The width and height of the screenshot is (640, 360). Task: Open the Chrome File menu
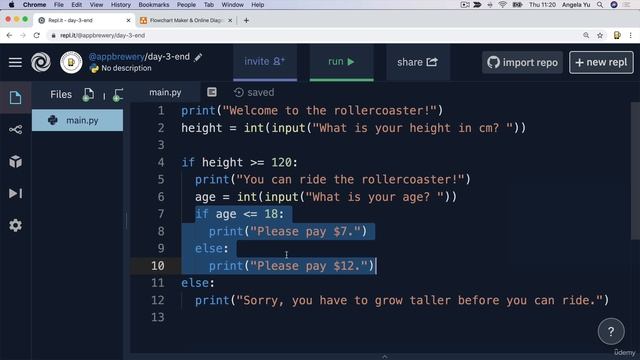pyautogui.click(x=59, y=5)
